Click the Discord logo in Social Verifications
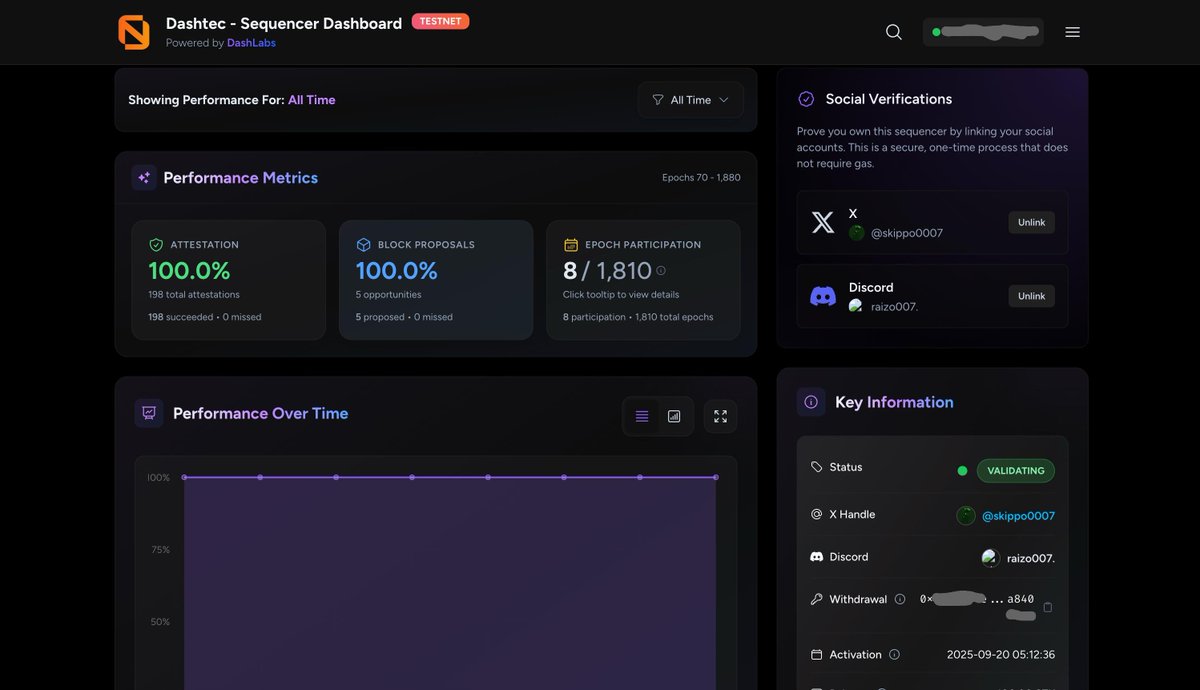The image size is (1200, 690). tap(823, 296)
